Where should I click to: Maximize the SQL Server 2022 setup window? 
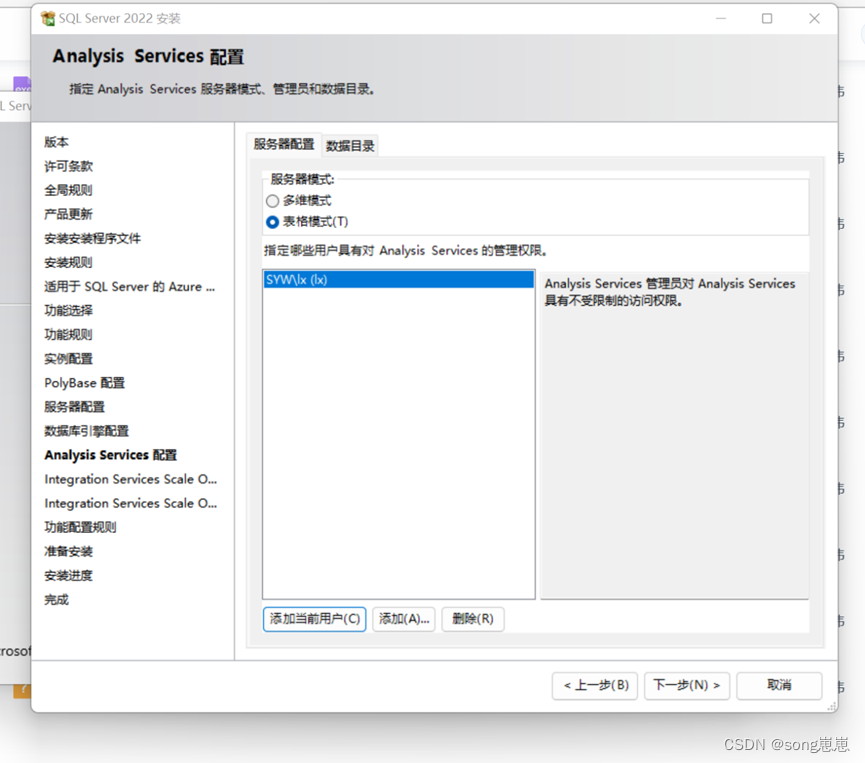(x=767, y=19)
